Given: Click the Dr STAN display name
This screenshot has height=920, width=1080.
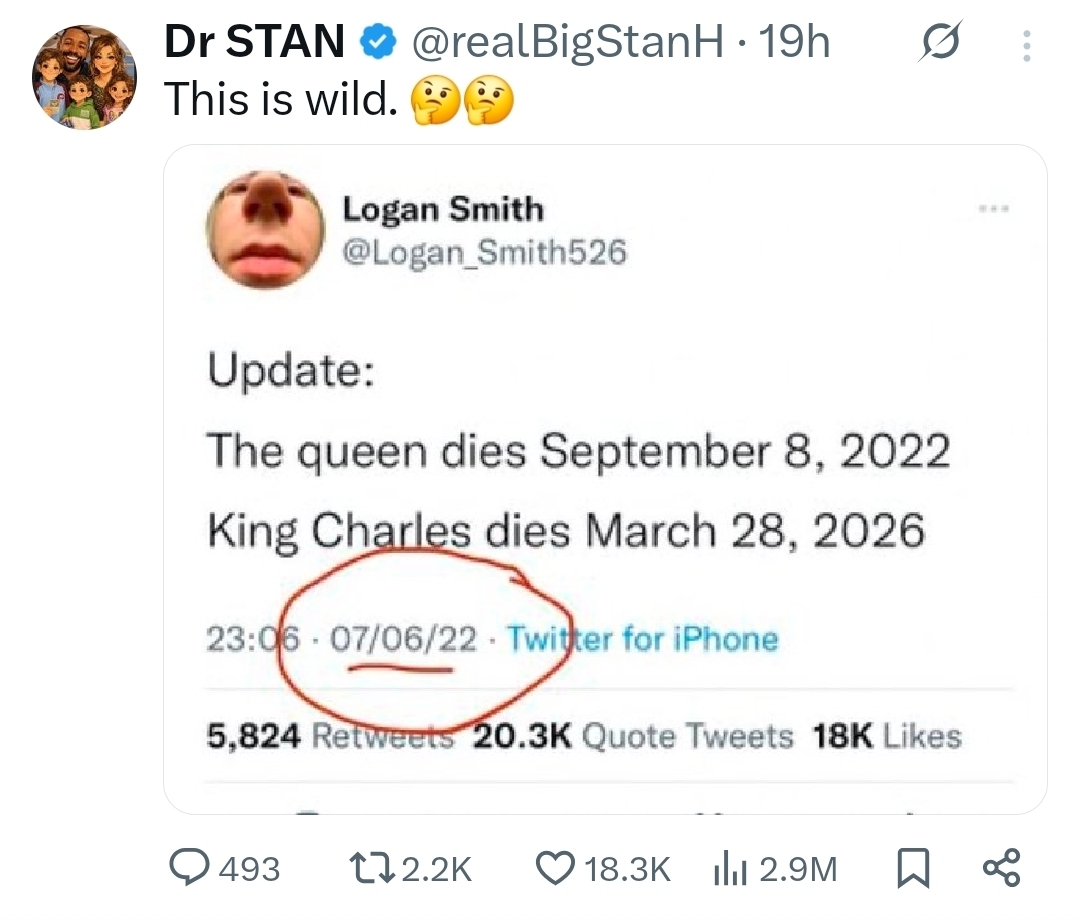Looking at the screenshot, I should point(254,43).
